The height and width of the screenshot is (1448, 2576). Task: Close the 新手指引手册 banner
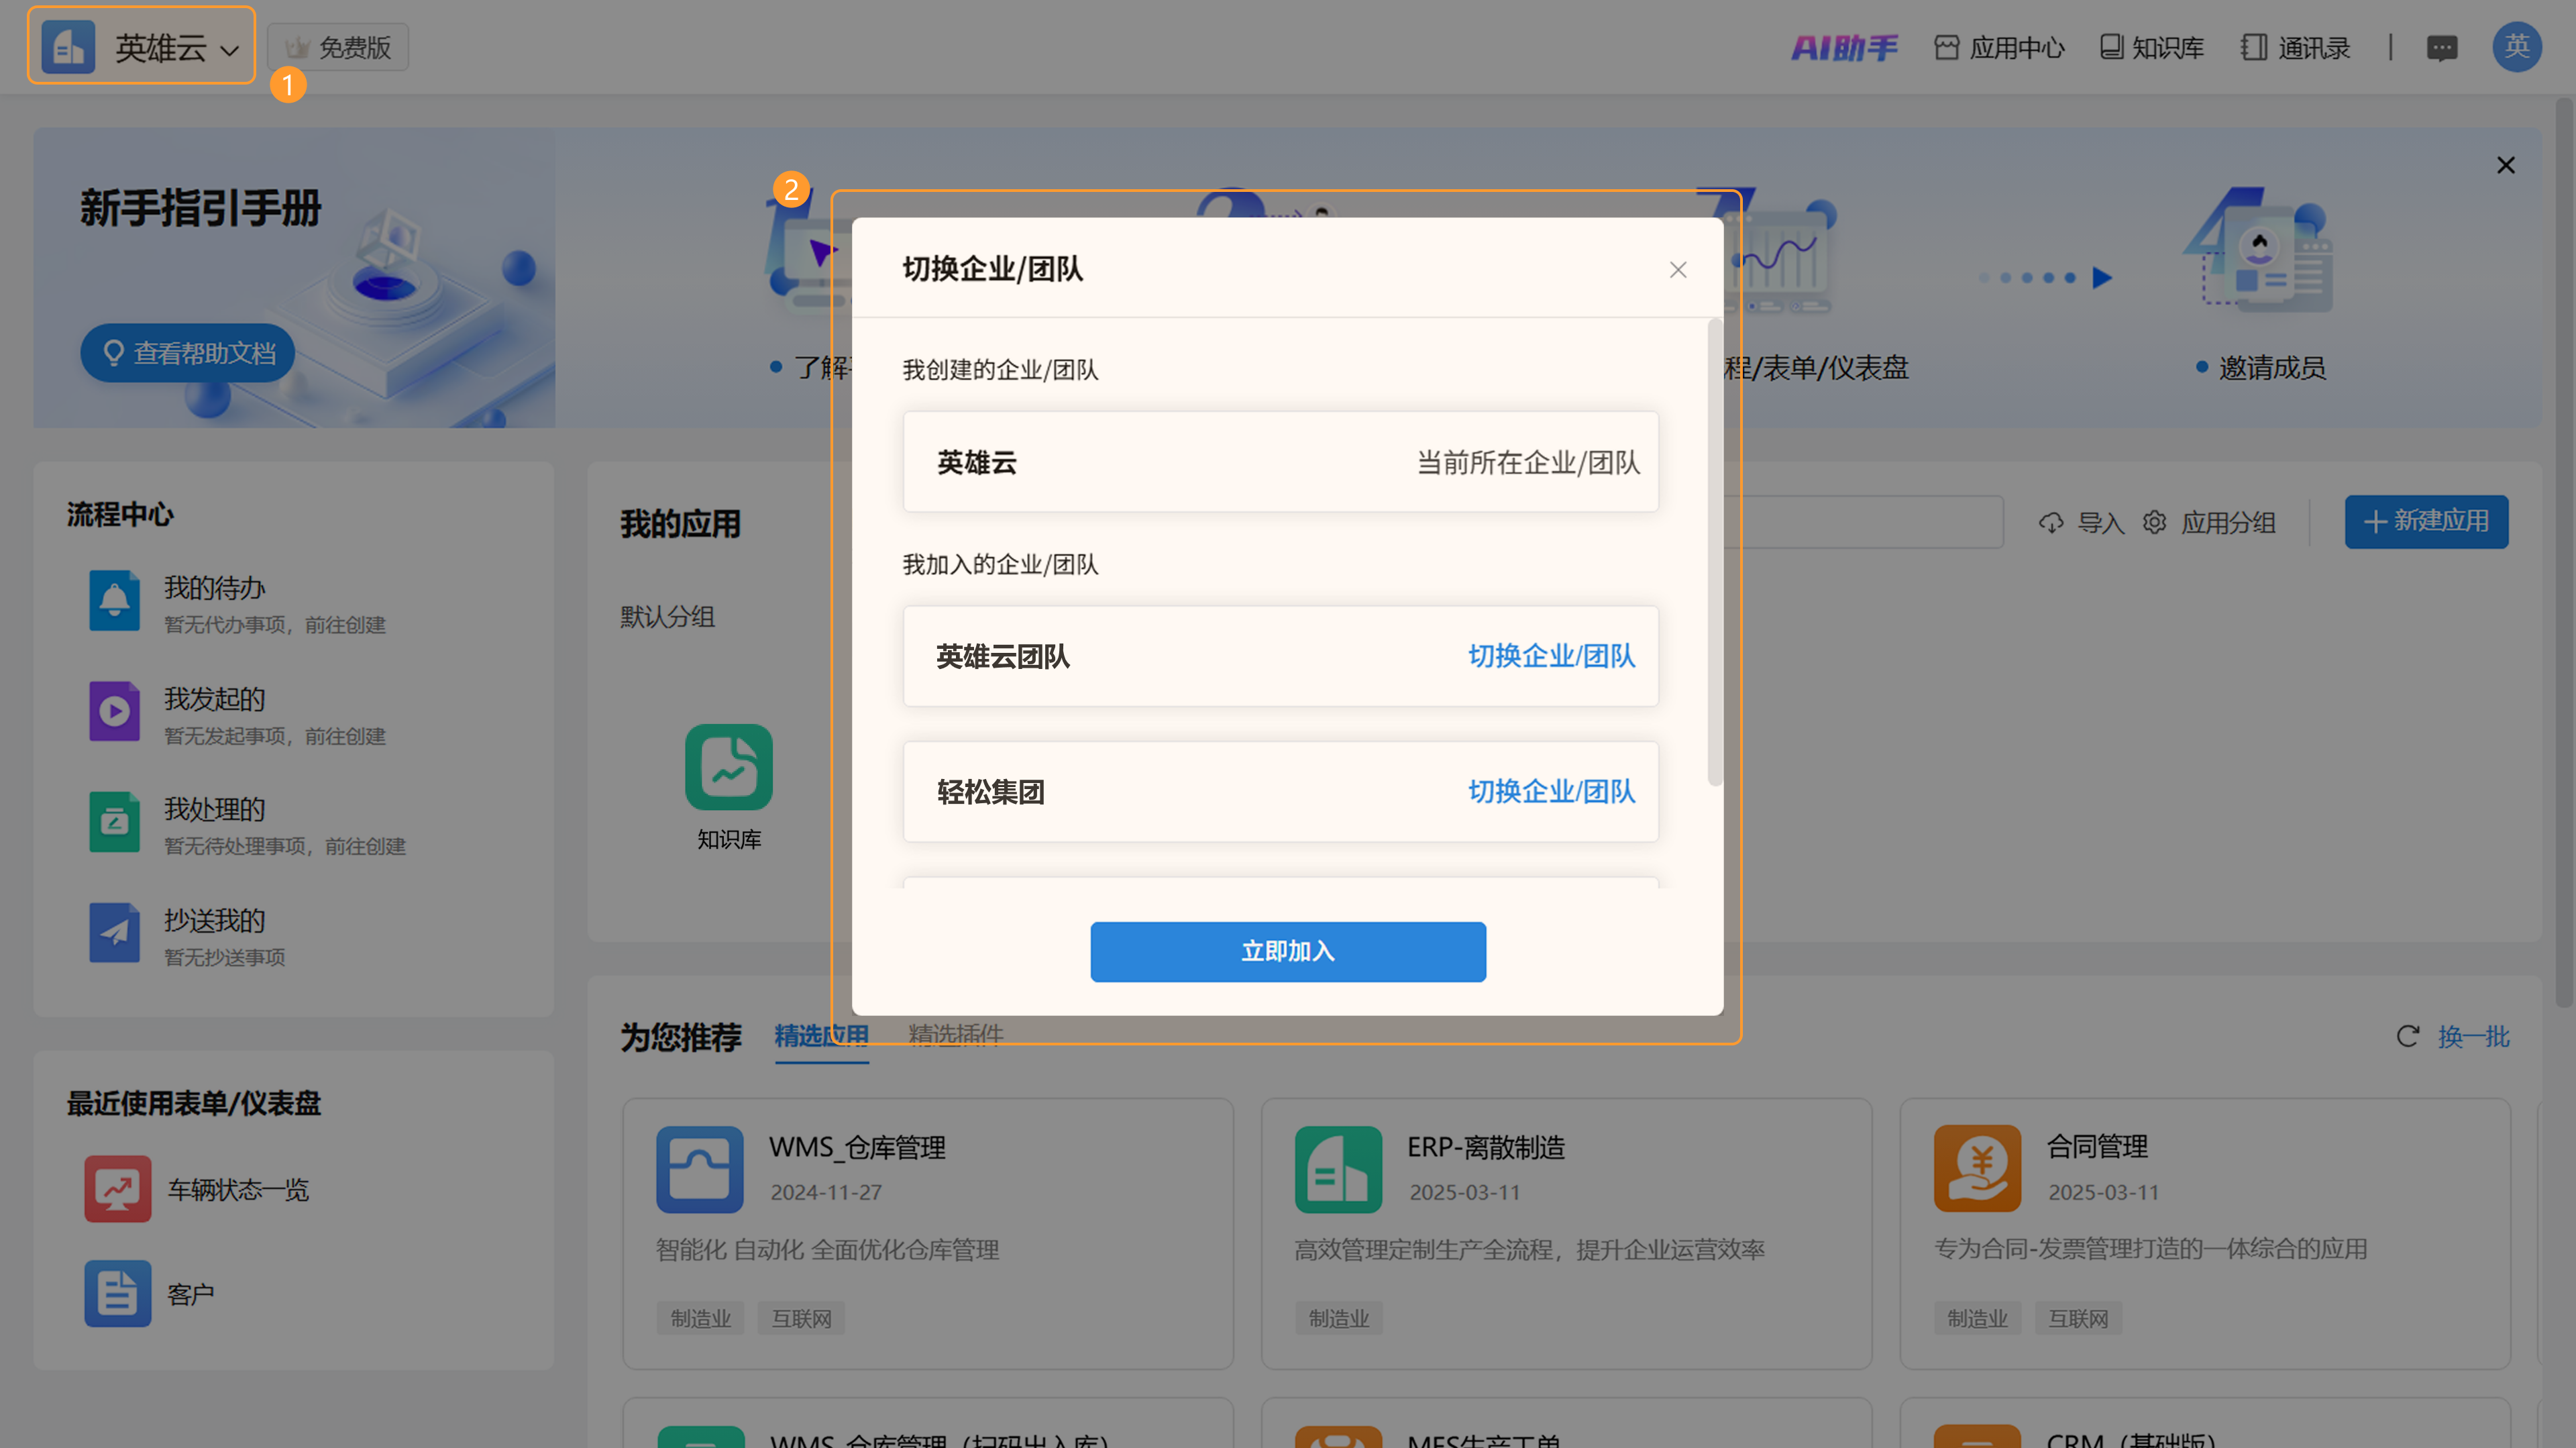click(x=2505, y=165)
